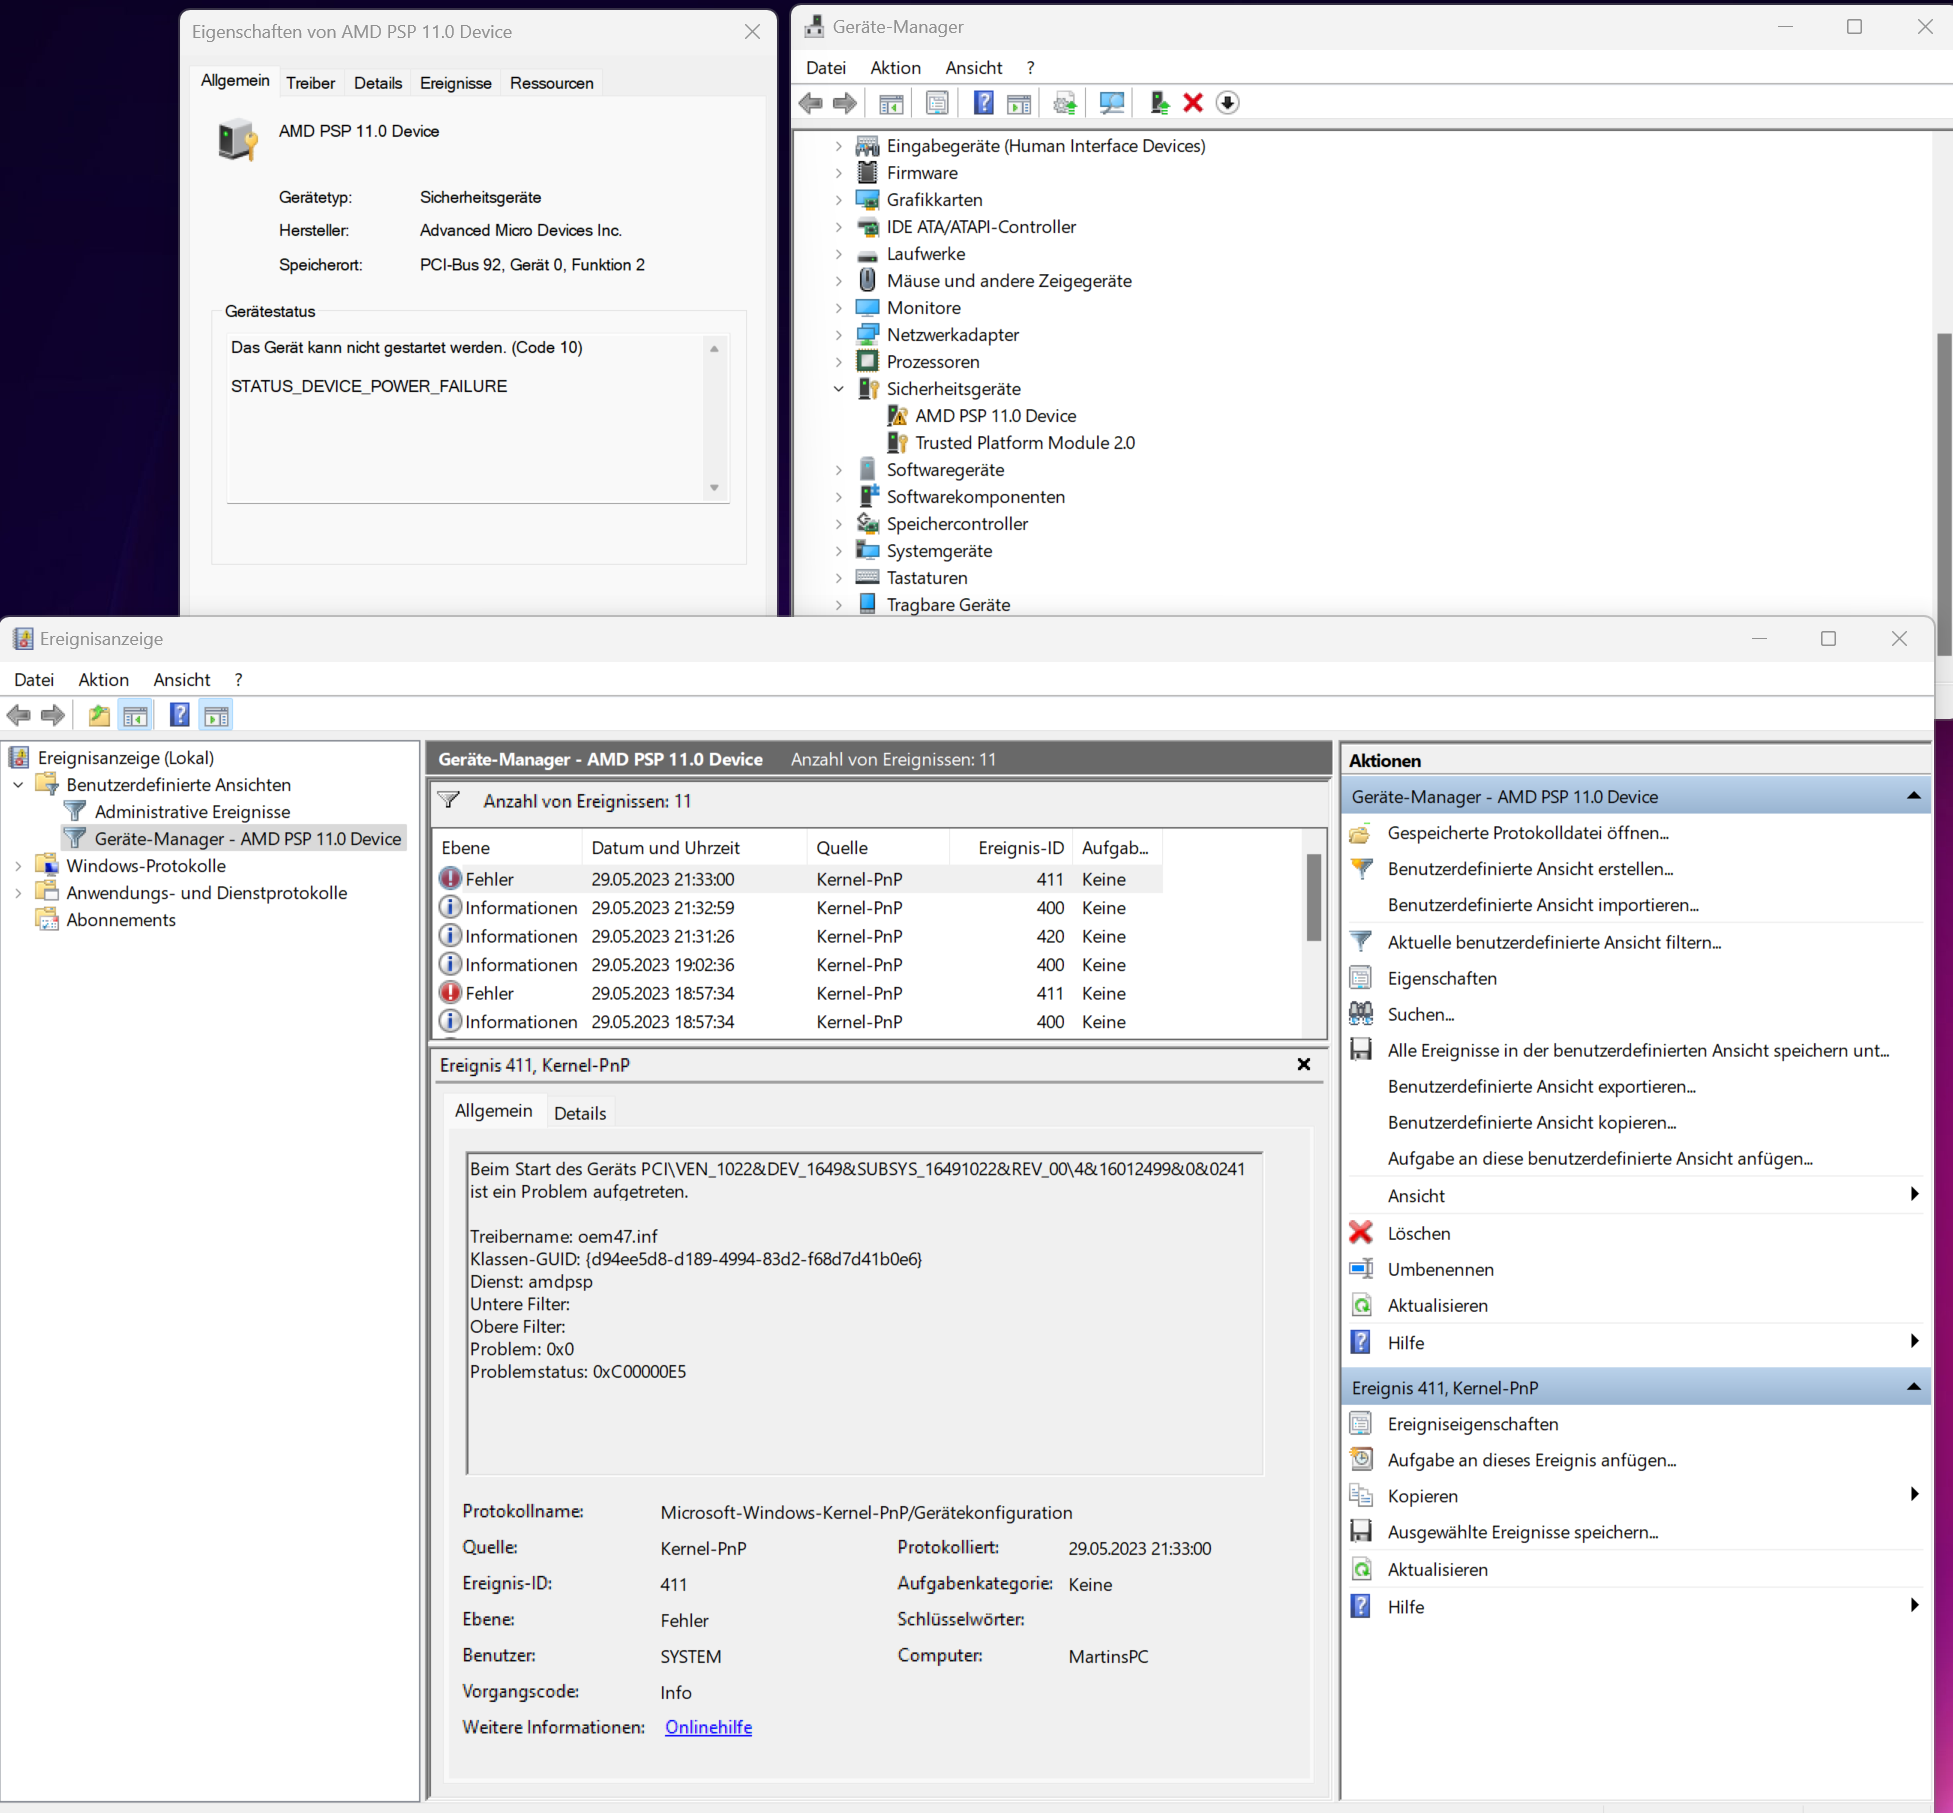The image size is (1953, 1813).
Task: Click scan for hardware changes icon
Action: tap(1111, 103)
